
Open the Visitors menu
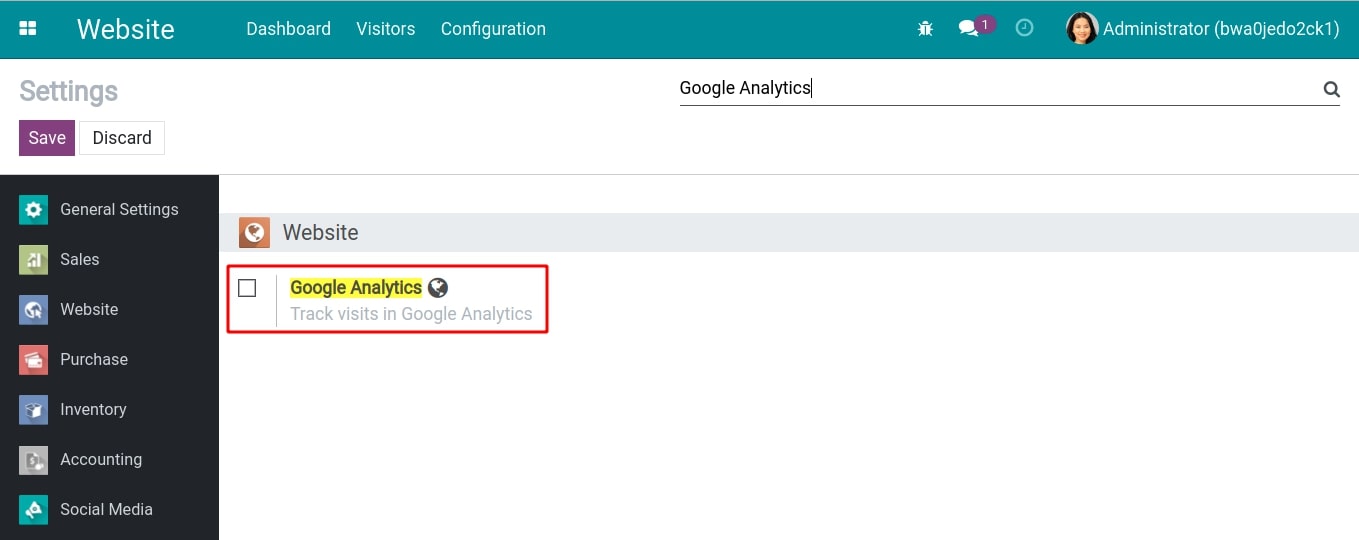coord(385,29)
